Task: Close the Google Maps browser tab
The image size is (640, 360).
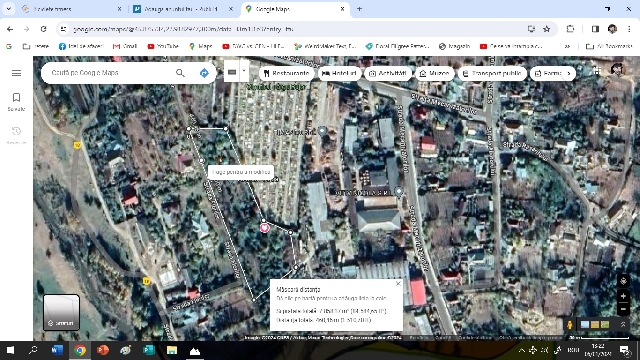Action: (342, 9)
